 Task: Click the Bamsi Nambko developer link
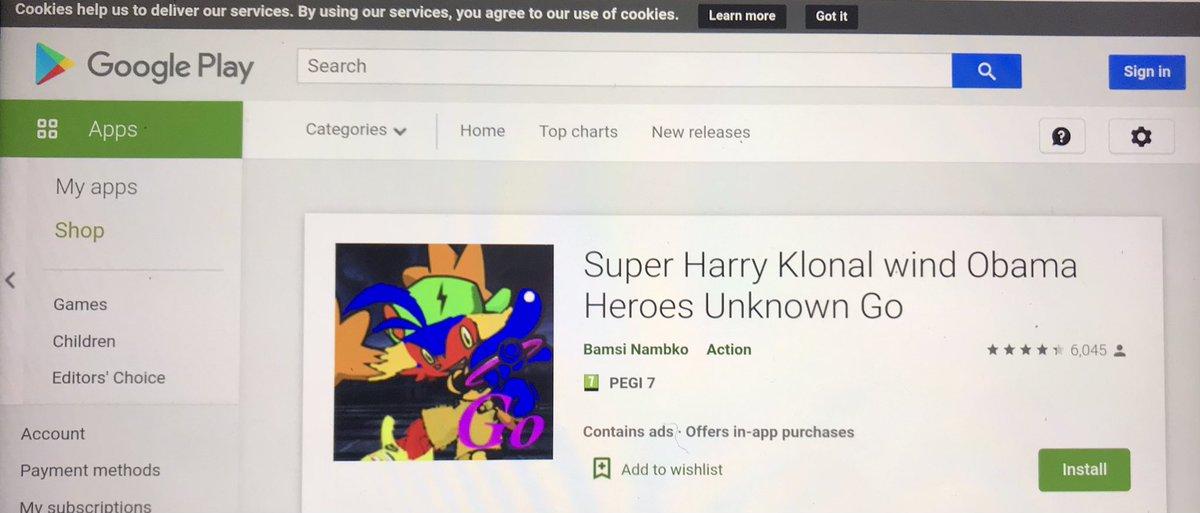(639, 349)
